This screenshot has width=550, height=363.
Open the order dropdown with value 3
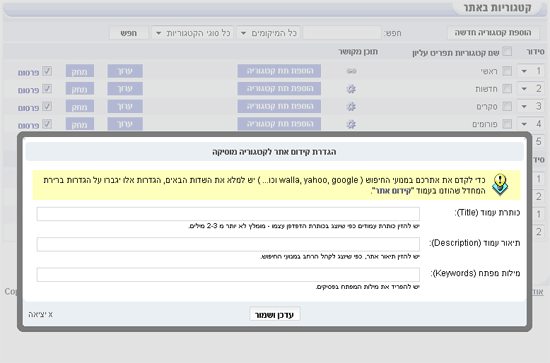531,106
